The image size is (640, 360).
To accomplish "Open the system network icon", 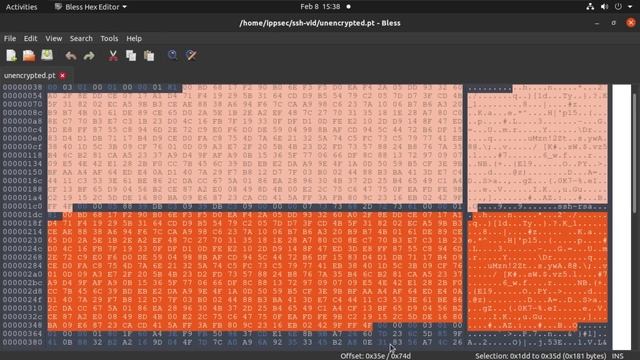I will click(x=590, y=7).
